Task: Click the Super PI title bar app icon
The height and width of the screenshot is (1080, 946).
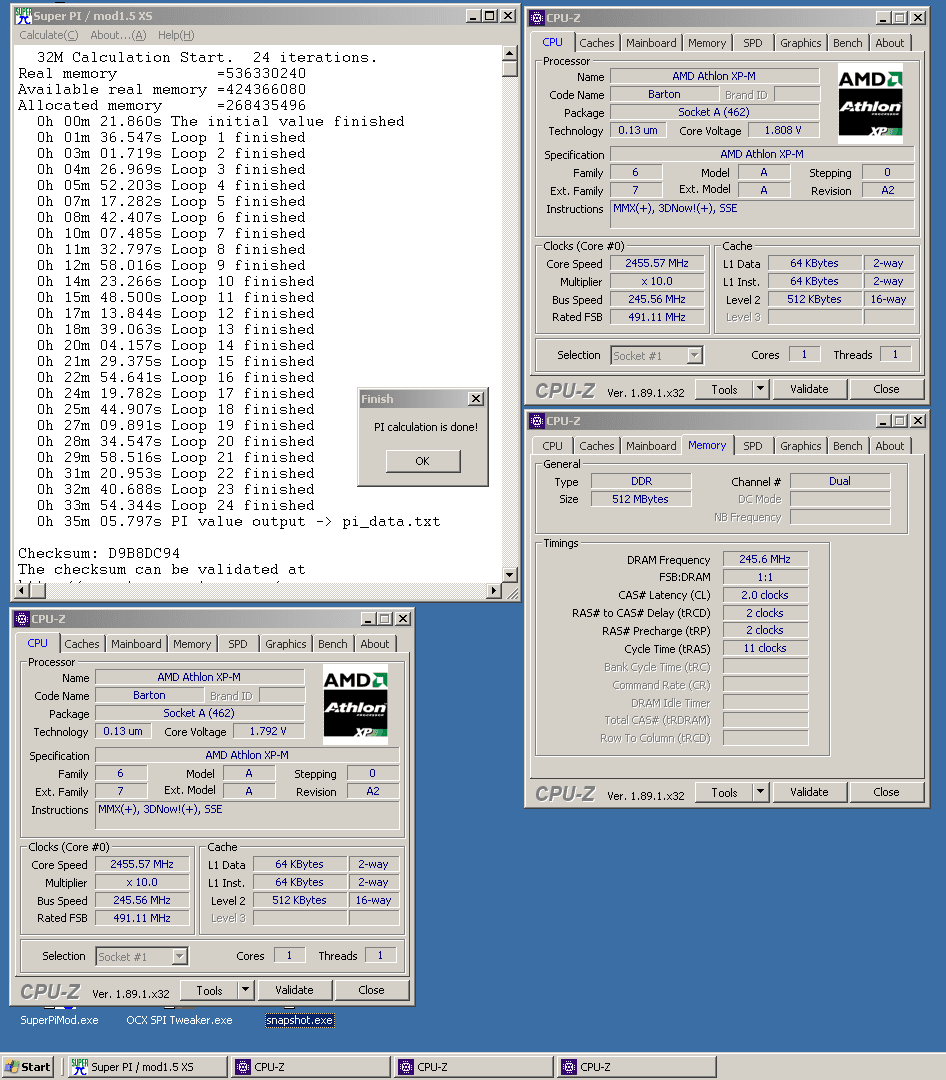Action: click(x=23, y=16)
